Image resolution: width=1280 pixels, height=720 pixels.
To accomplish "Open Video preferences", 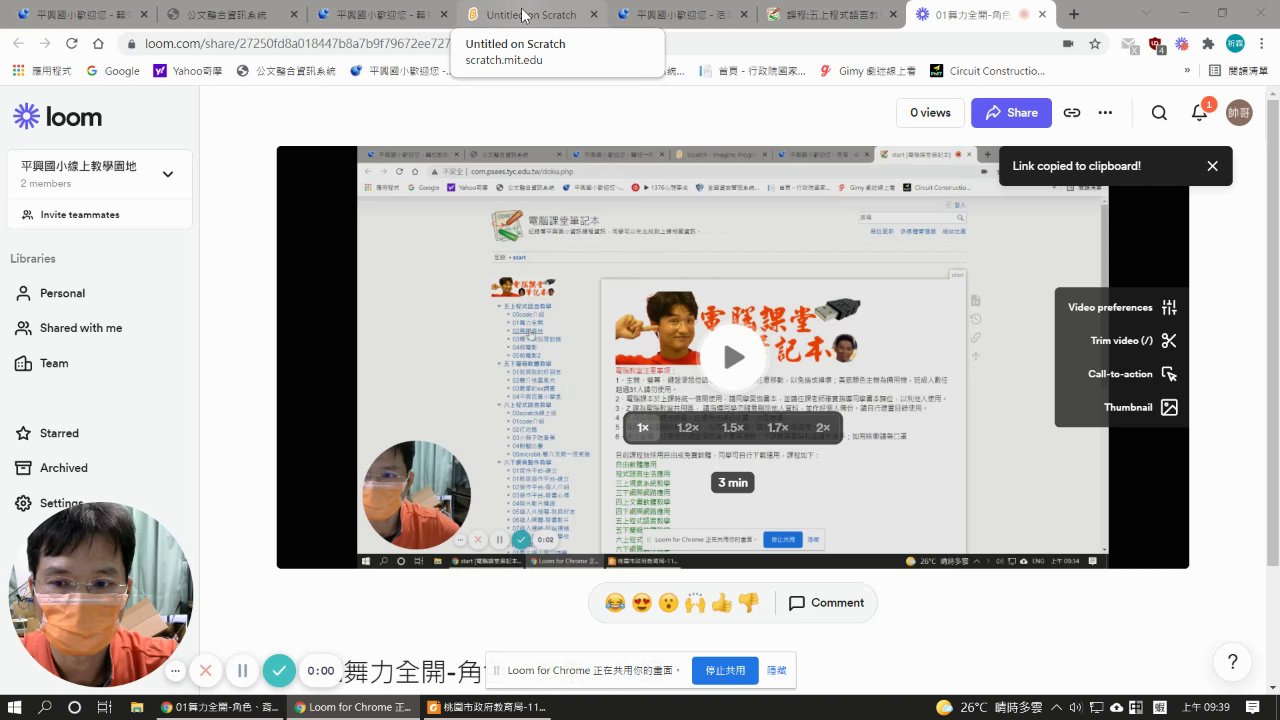I will (1121, 308).
